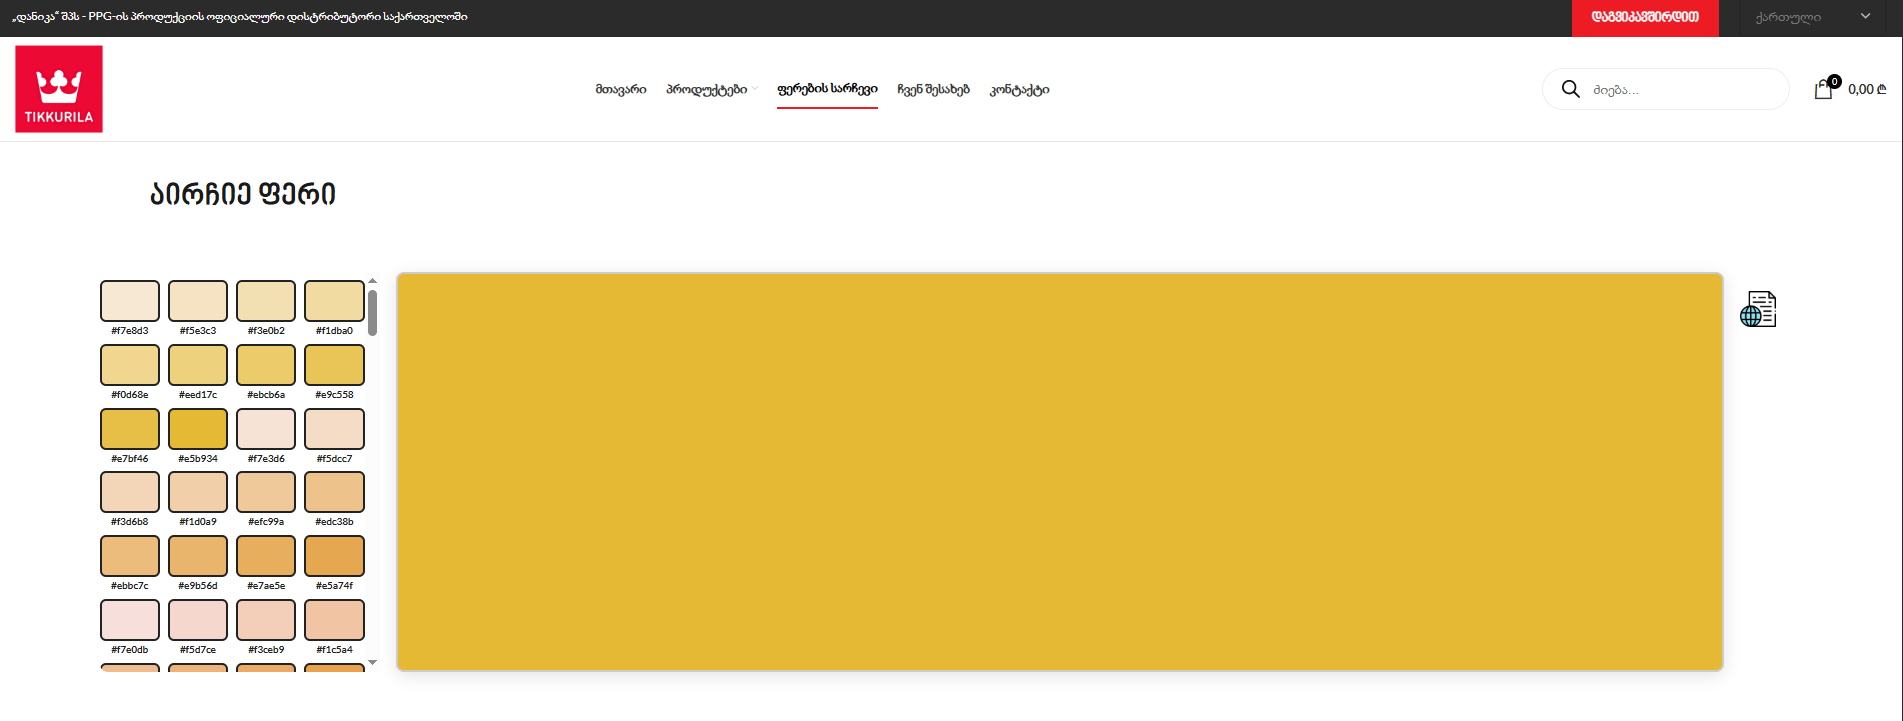Select the #ebcb6a swatch
The height and width of the screenshot is (721, 1903).
(x=266, y=365)
